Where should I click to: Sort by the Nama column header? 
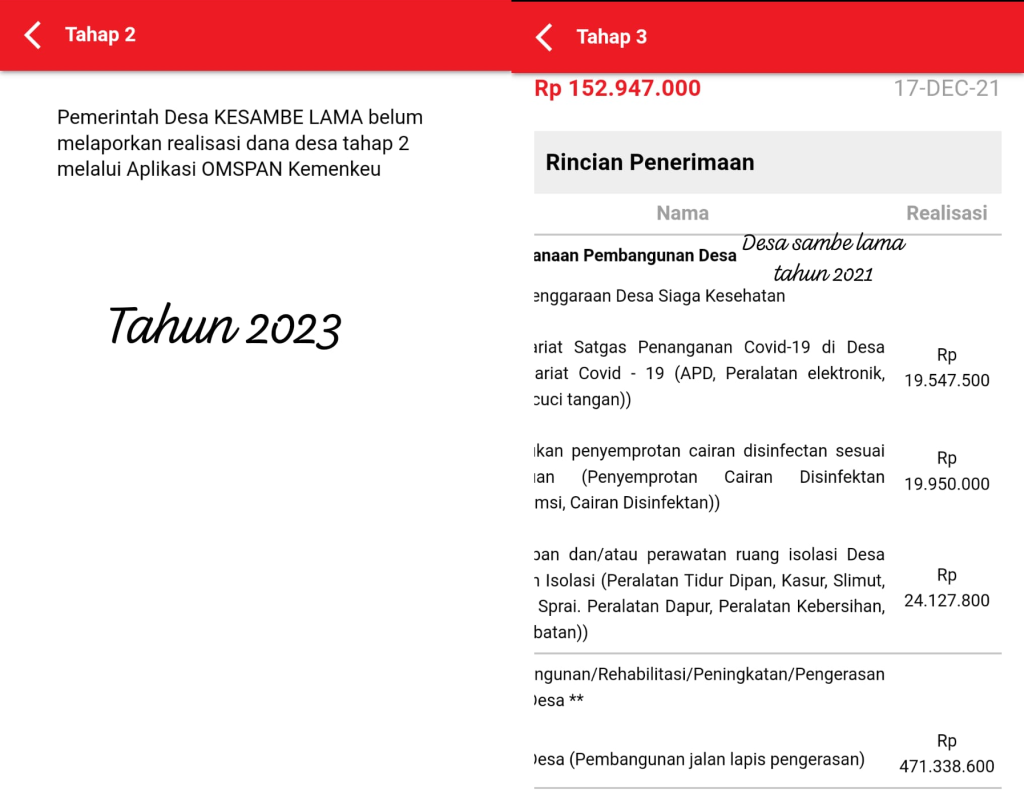coord(682,213)
